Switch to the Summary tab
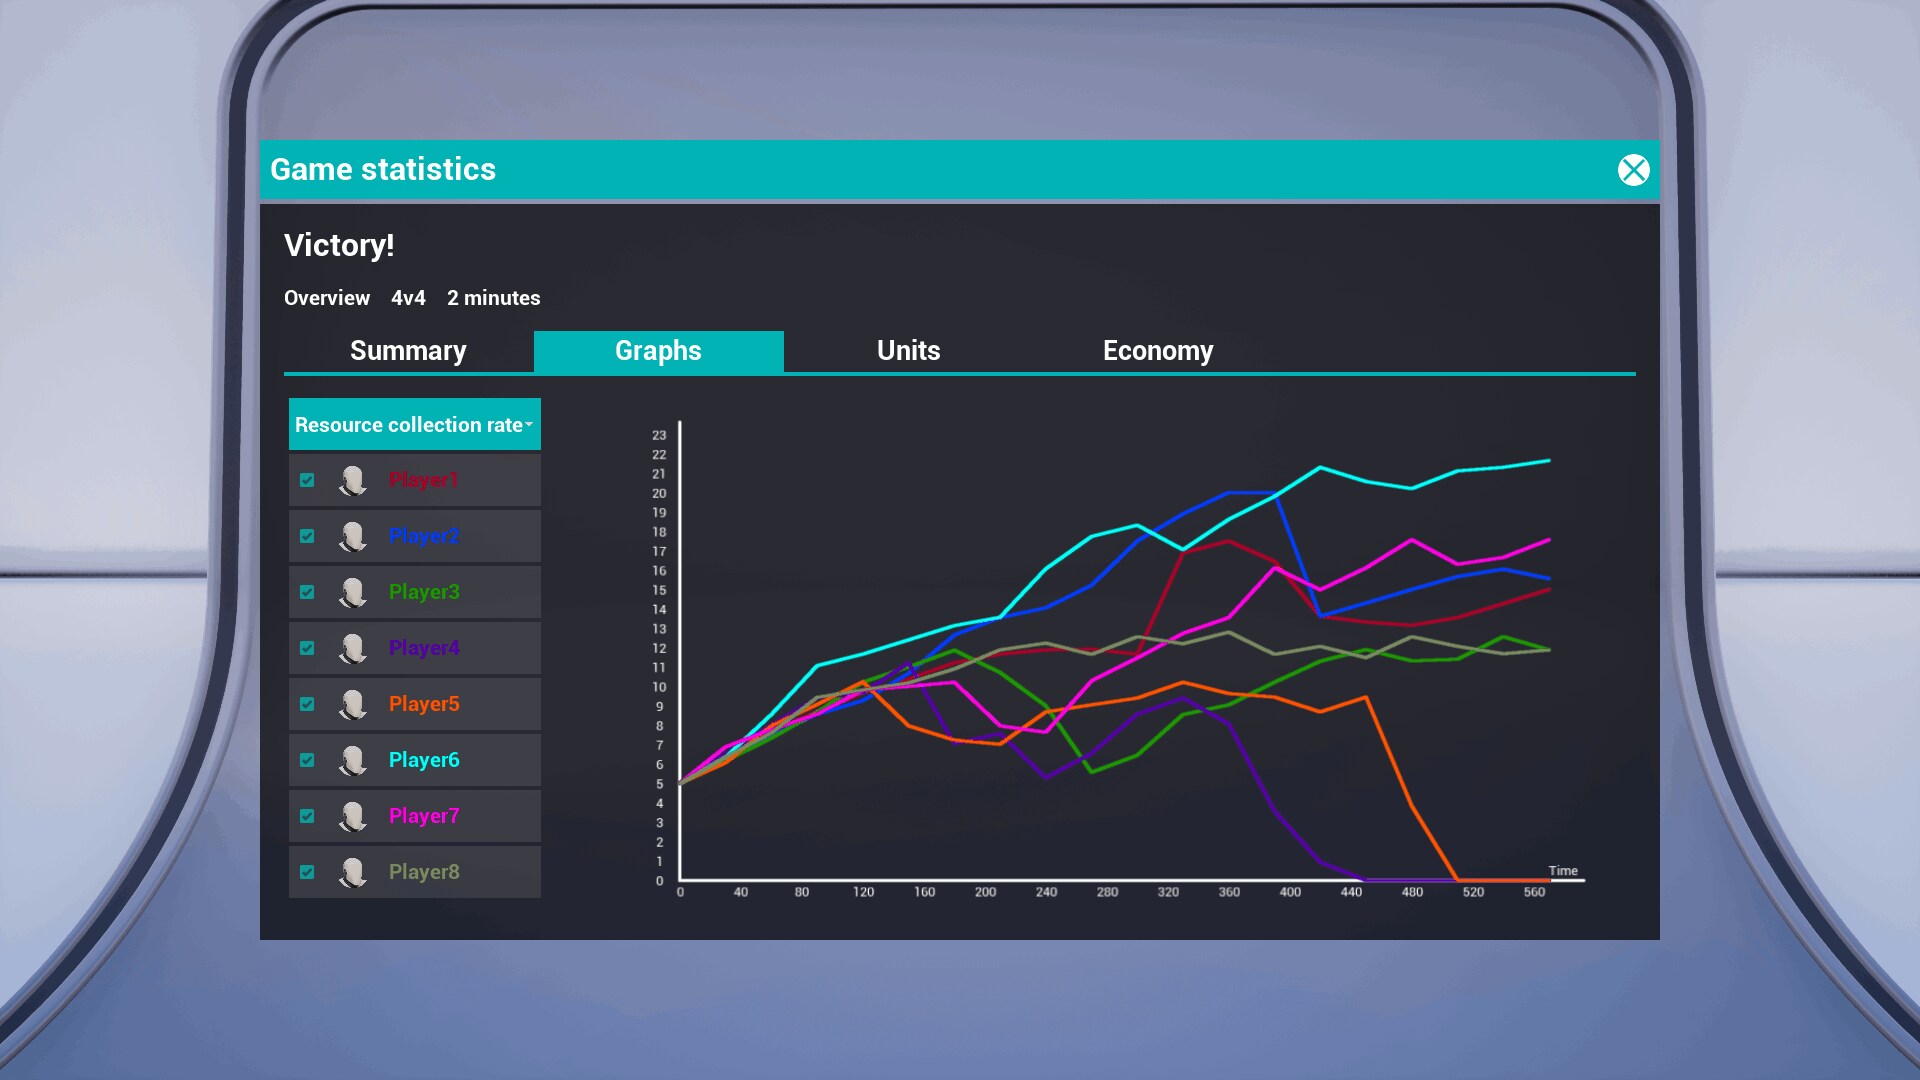This screenshot has width=1920, height=1080. tap(408, 351)
